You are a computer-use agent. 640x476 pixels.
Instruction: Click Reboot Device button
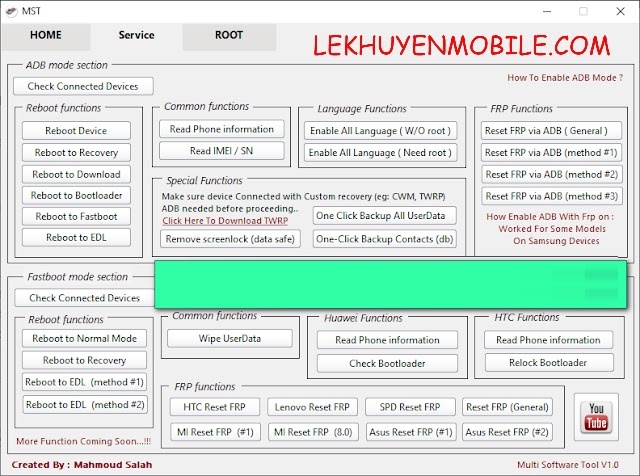[76, 131]
